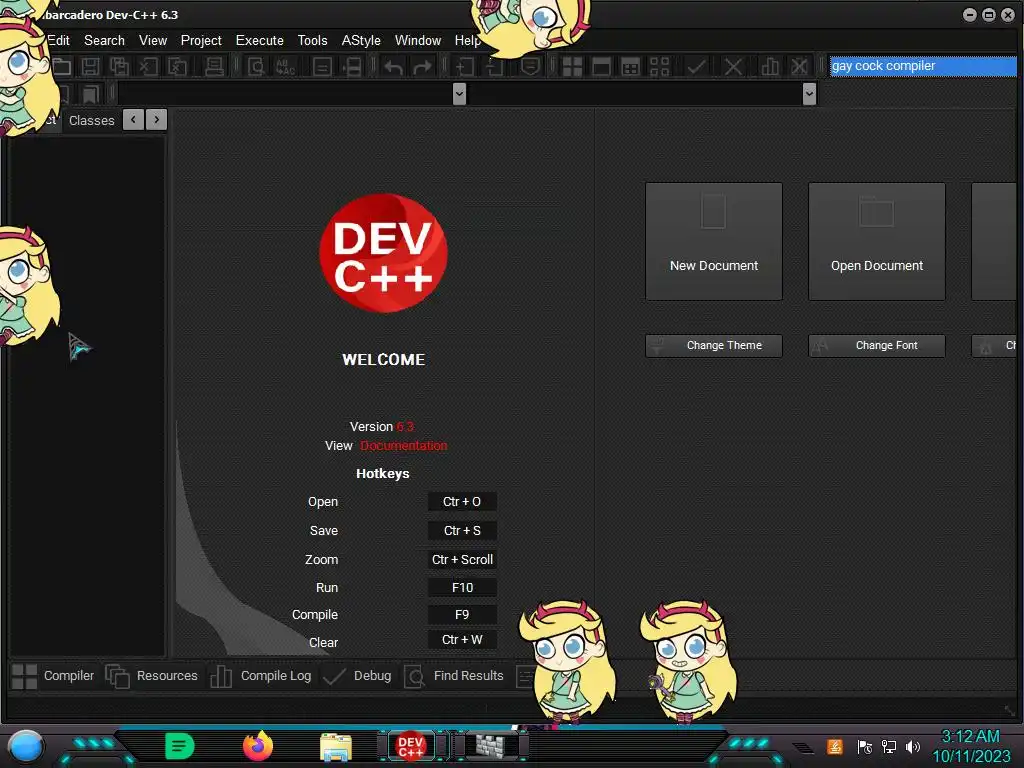The image size is (1024, 768).
Task: Switch to the Compile Log bottom tab
Action: coord(261,676)
